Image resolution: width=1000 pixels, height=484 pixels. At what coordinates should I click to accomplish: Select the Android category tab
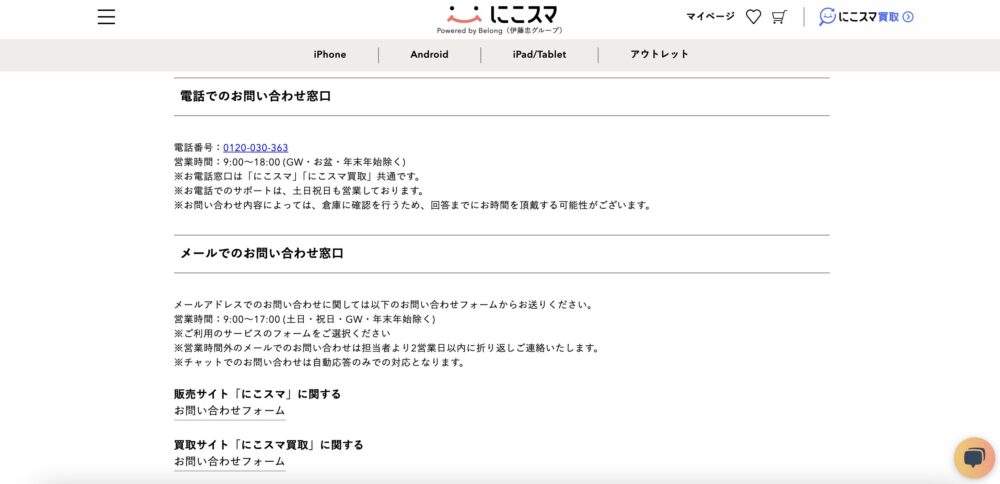point(429,55)
